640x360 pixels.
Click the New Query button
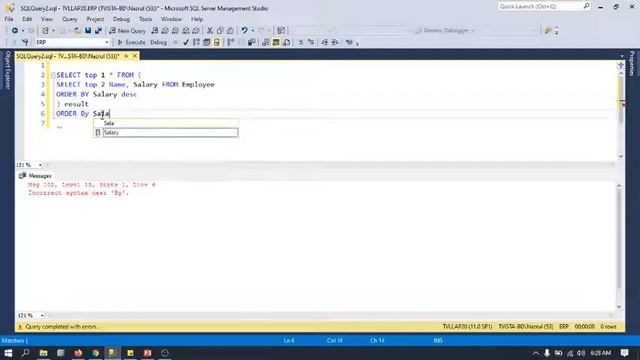click(127, 31)
